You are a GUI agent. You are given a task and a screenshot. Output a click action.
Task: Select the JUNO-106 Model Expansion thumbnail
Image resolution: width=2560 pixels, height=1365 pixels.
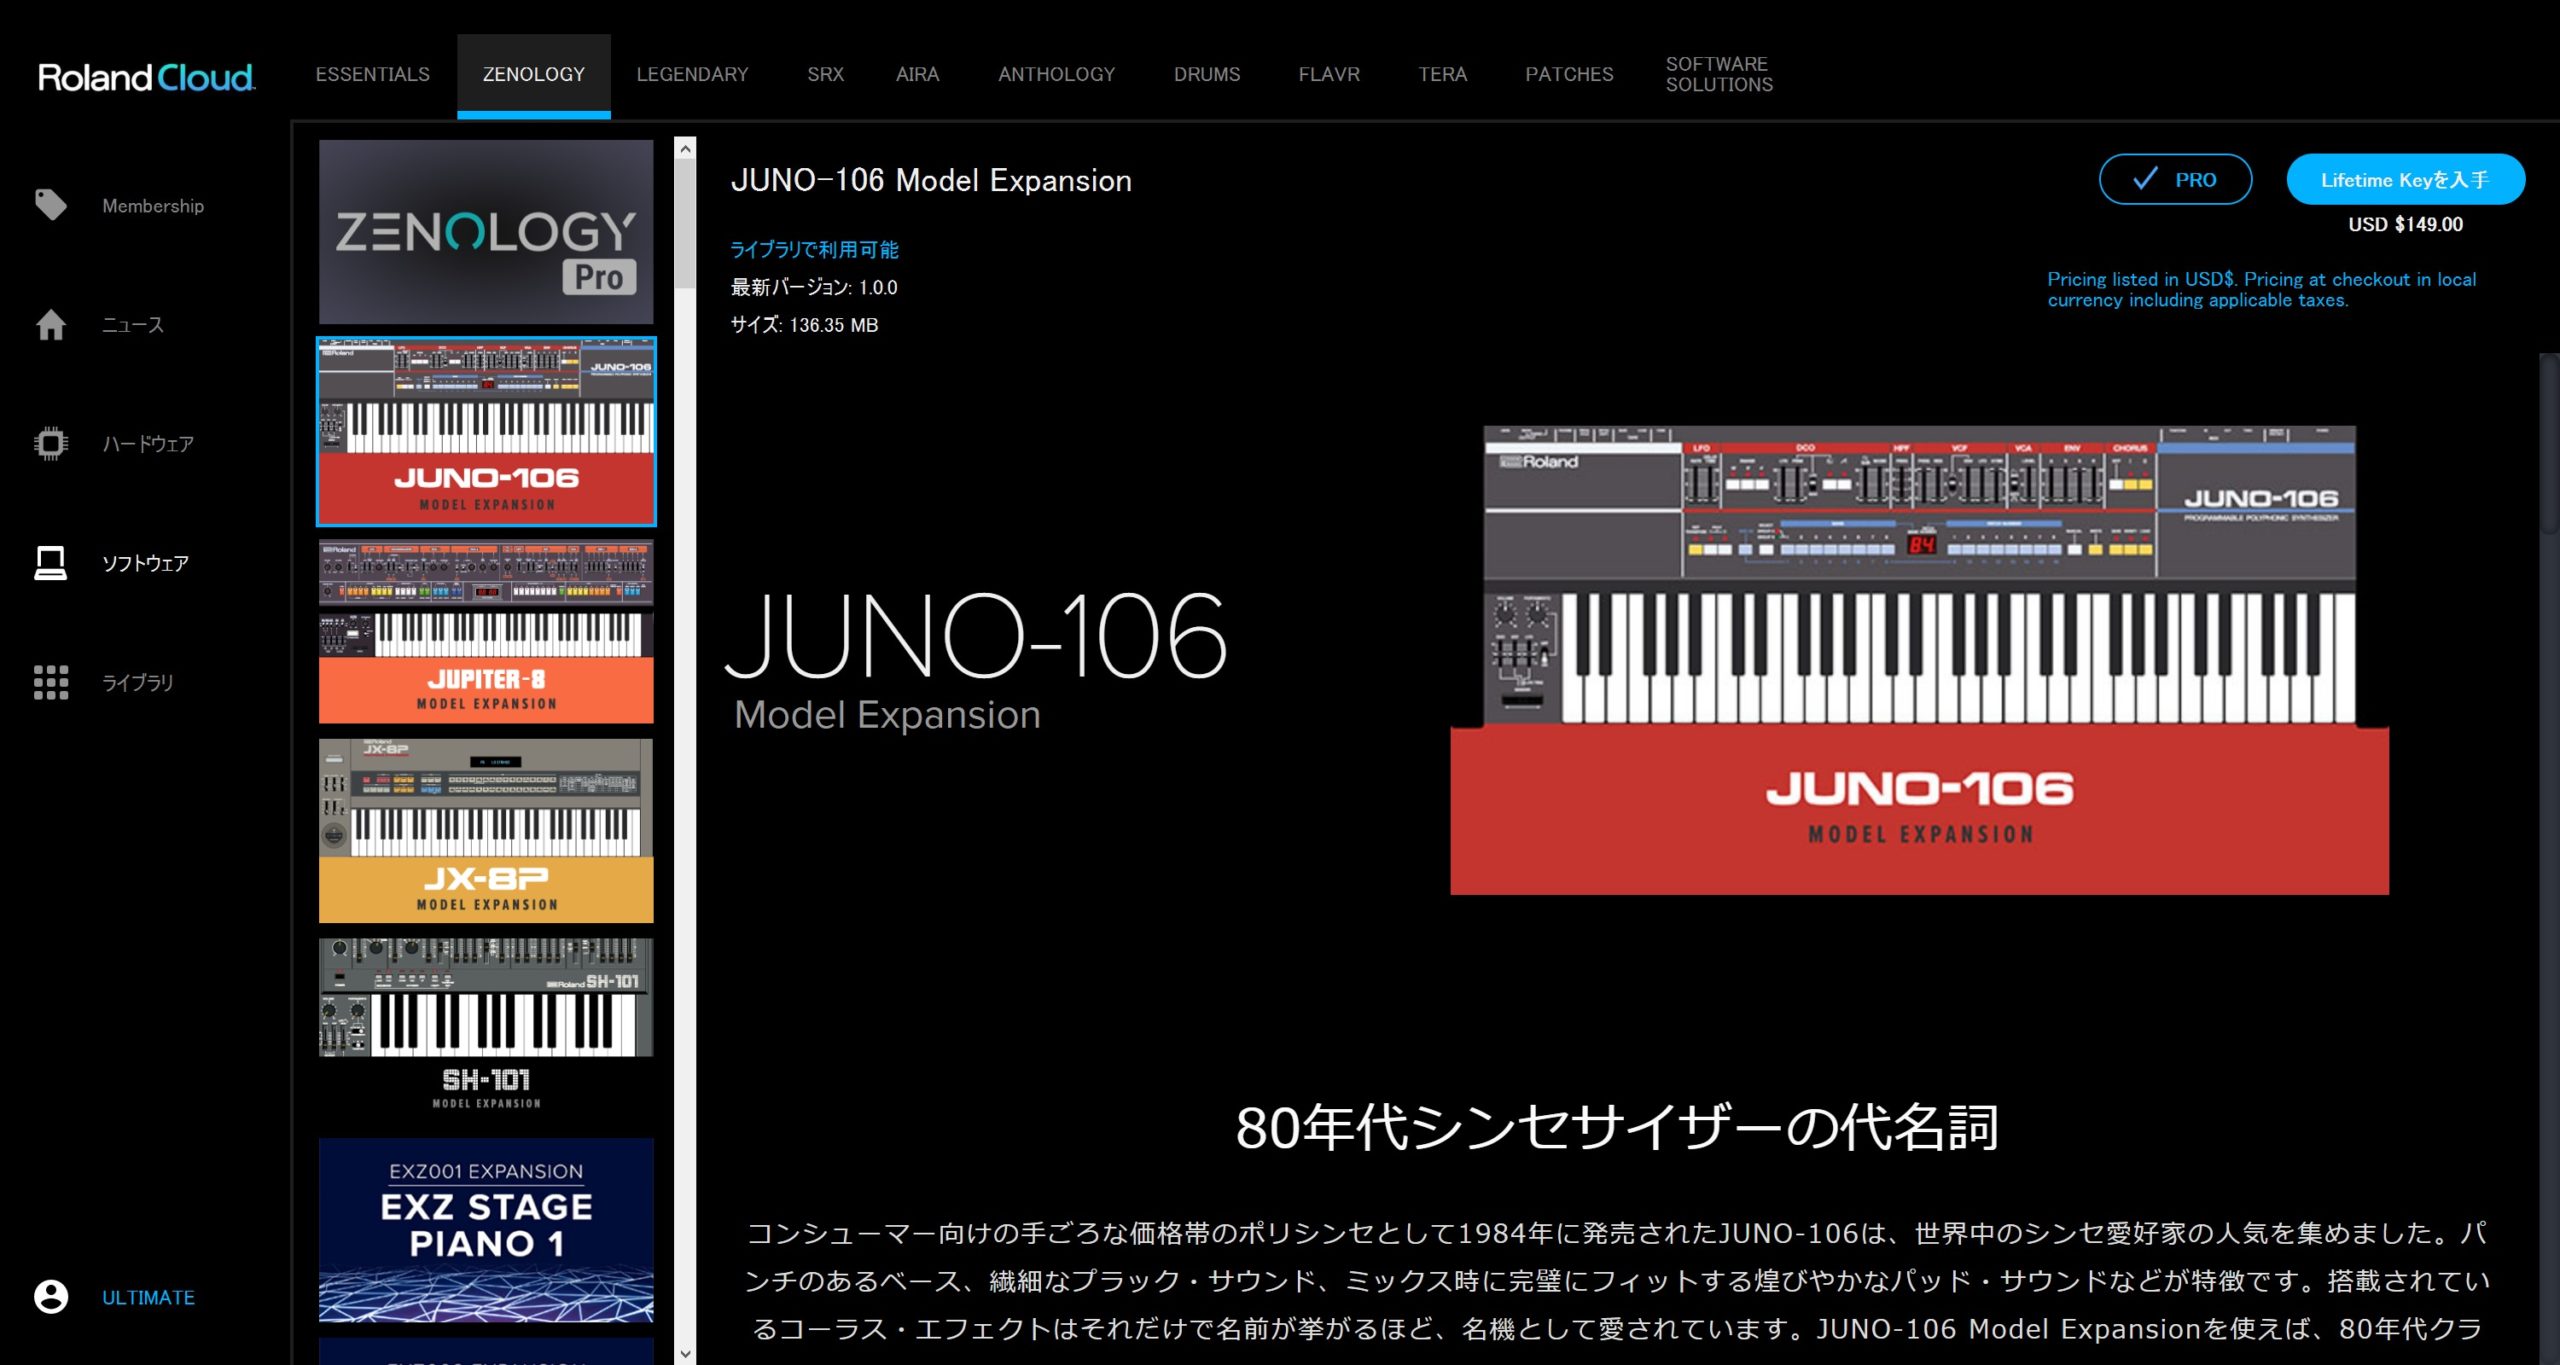pos(486,431)
